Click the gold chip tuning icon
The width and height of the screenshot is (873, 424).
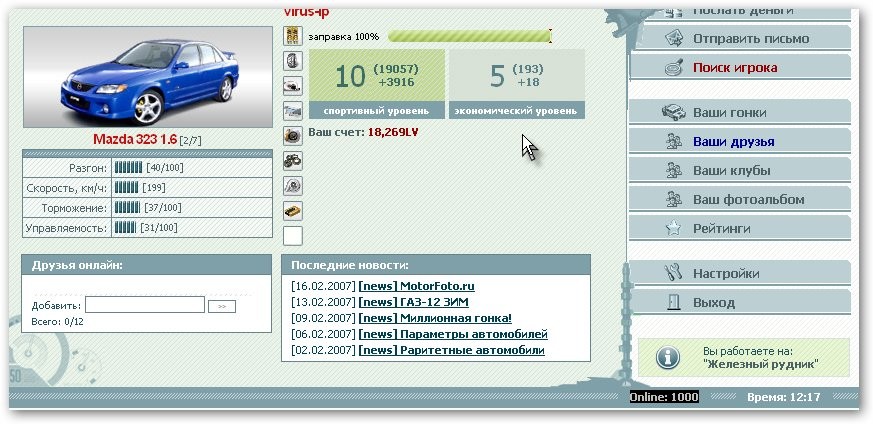coord(292,211)
